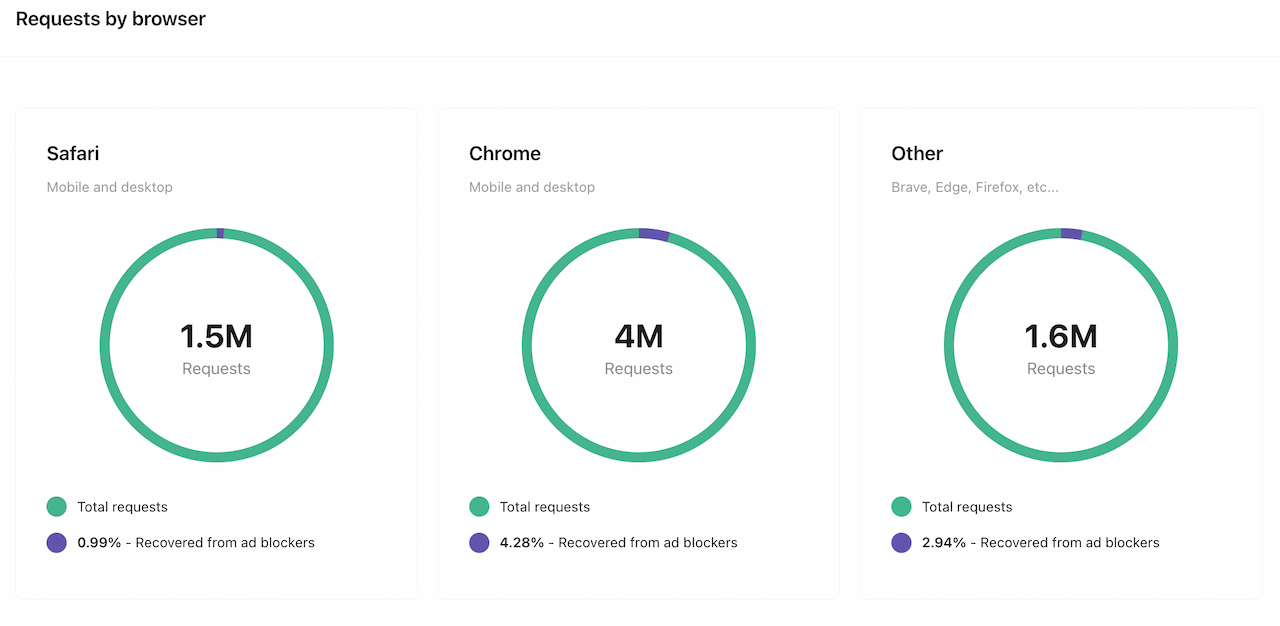
Task: Click the 1.6M requests value in Other chart
Action: click(1061, 336)
